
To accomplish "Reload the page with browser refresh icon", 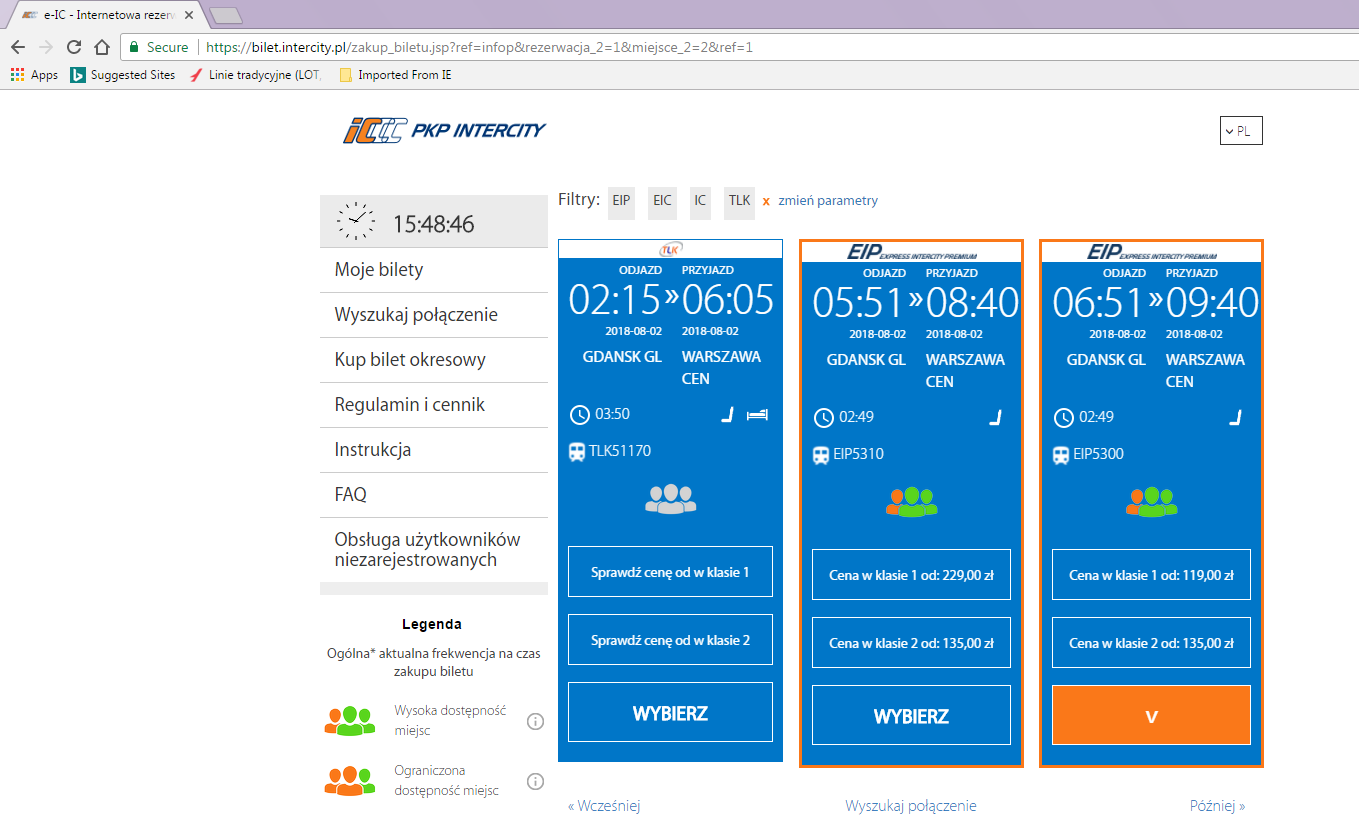I will point(74,47).
